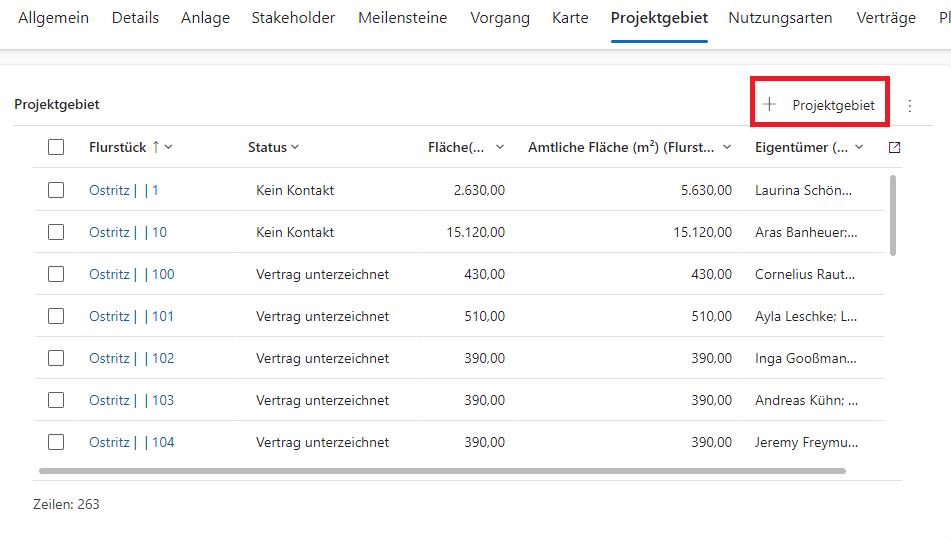This screenshot has height=541, width=951.
Task: Open the Ostritz 102 Flurstück link
Action: [x=131, y=358]
